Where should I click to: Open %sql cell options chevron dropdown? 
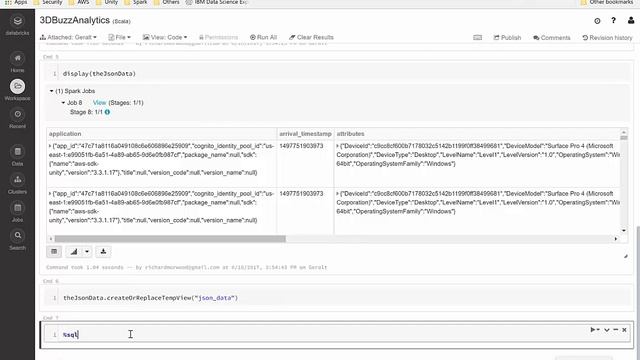(607, 330)
